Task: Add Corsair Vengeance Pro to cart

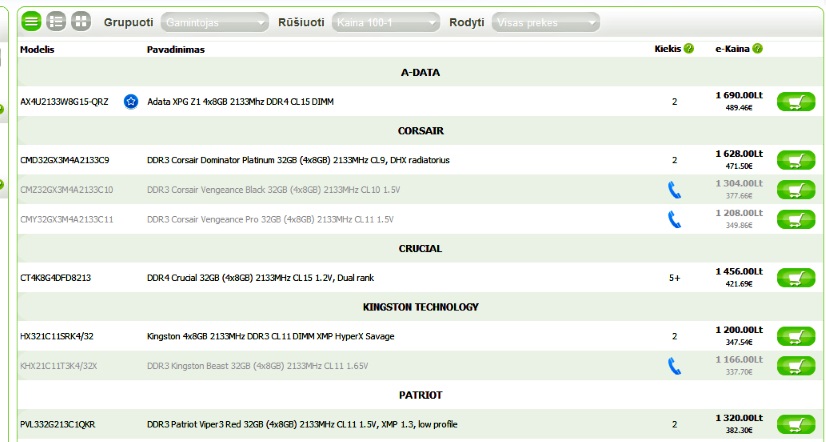Action: (795, 219)
